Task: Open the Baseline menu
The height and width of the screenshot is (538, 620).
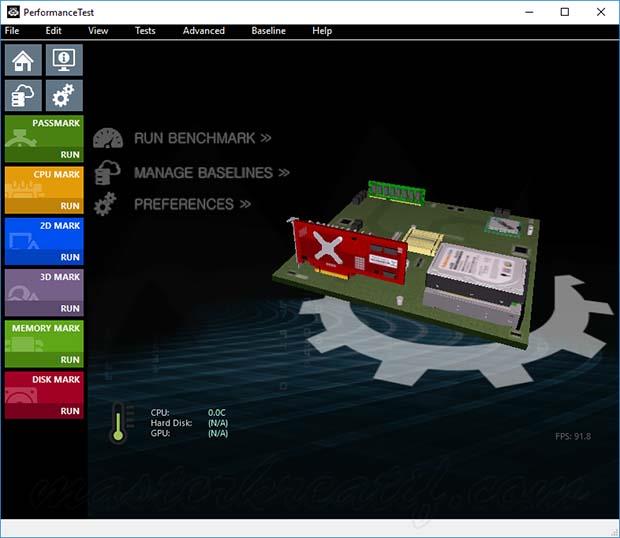Action: (x=268, y=31)
